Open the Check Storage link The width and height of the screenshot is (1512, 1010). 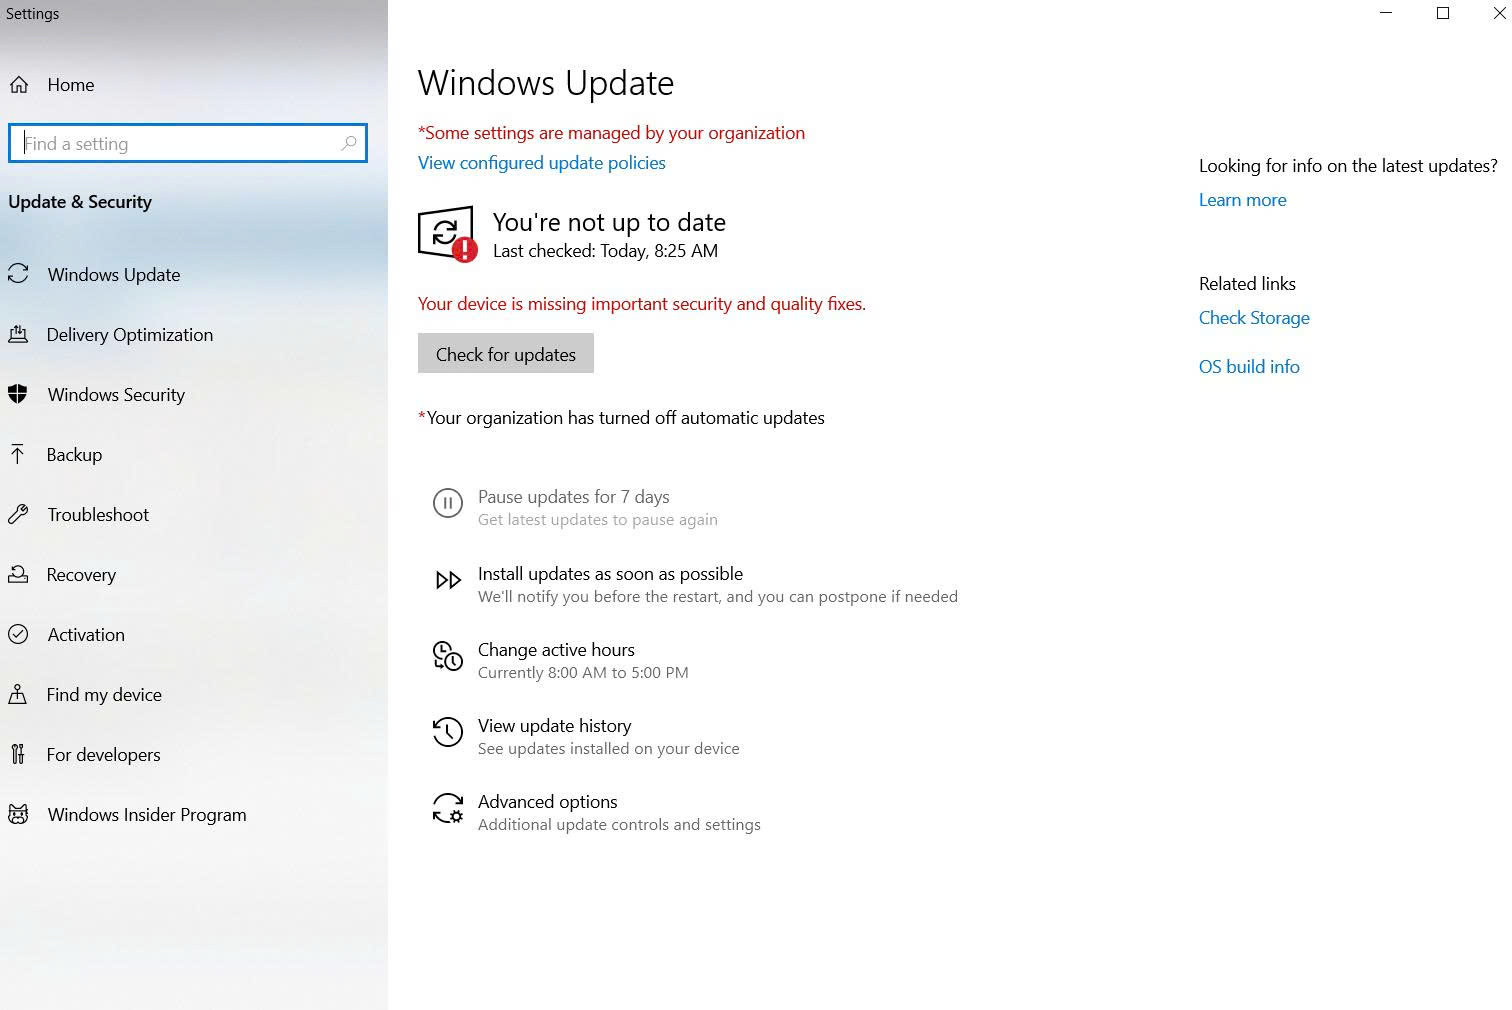tap(1253, 317)
